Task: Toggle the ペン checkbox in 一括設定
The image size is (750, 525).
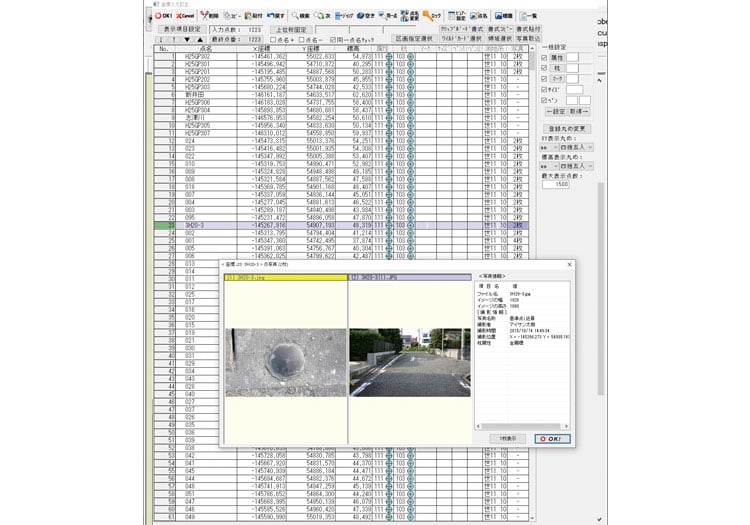Action: tap(544, 100)
